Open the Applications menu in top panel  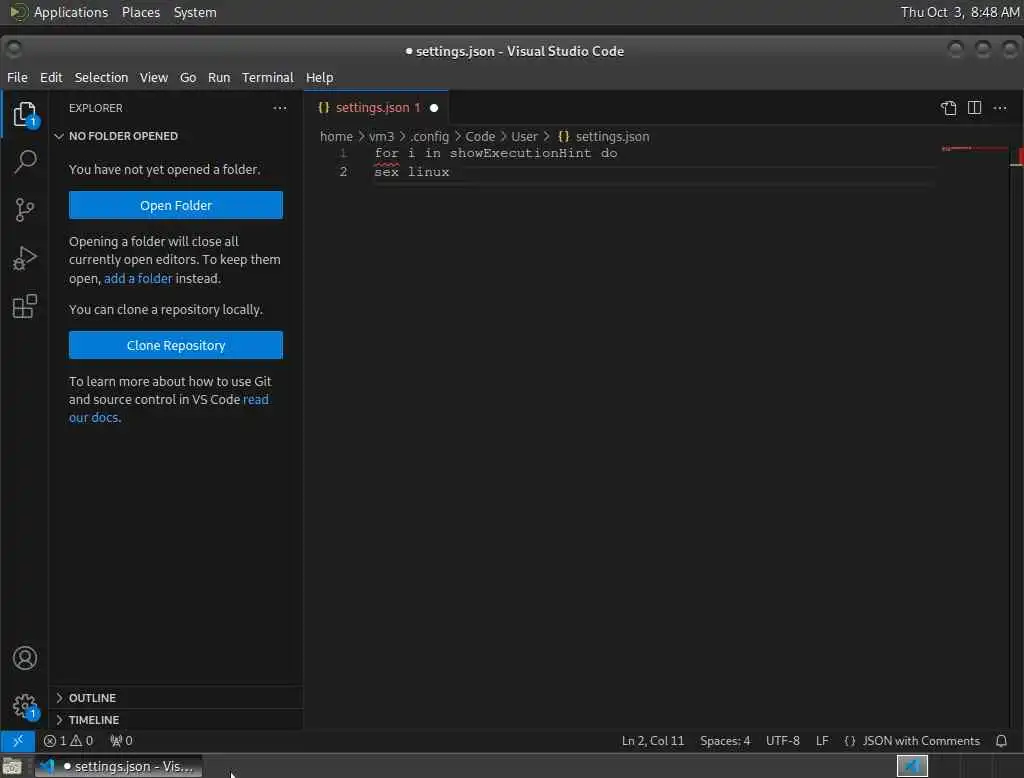(x=71, y=12)
